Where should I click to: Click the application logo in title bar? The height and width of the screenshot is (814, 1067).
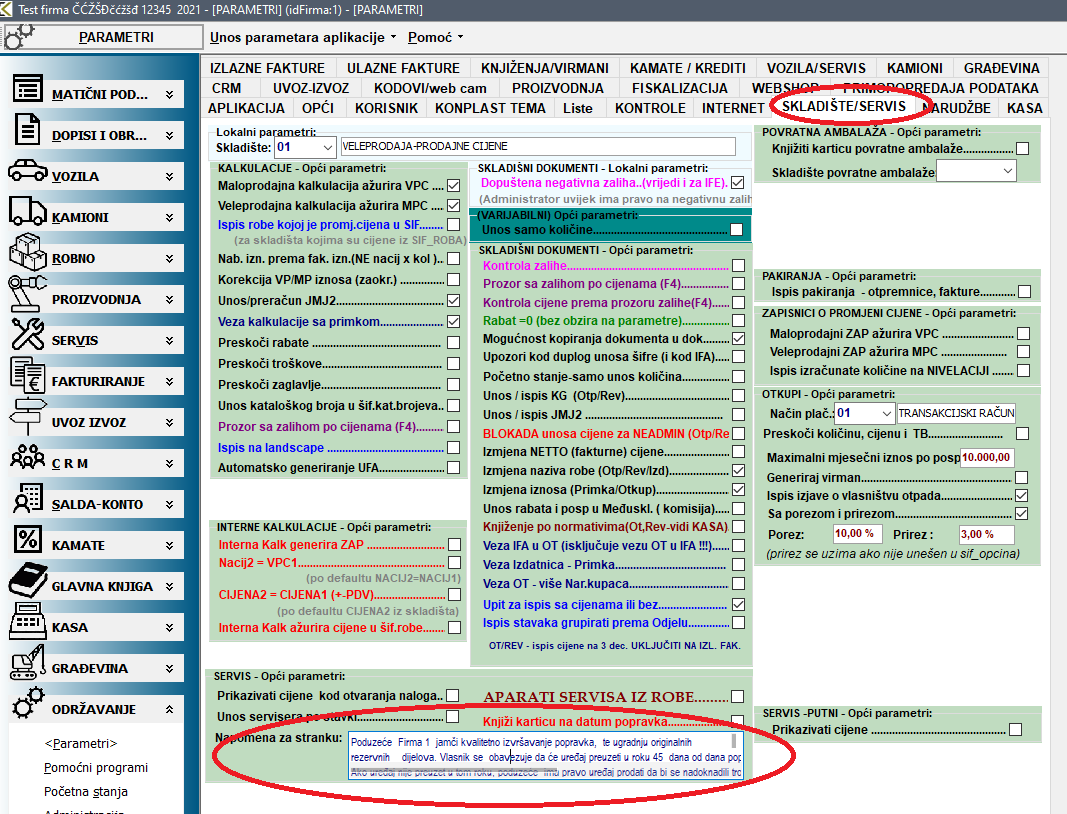point(6,10)
